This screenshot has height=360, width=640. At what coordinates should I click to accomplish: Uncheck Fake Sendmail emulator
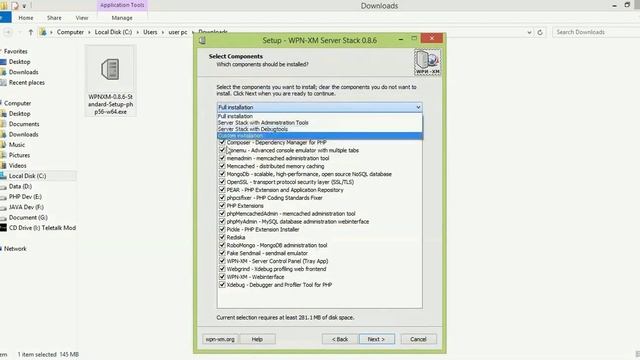(x=222, y=253)
